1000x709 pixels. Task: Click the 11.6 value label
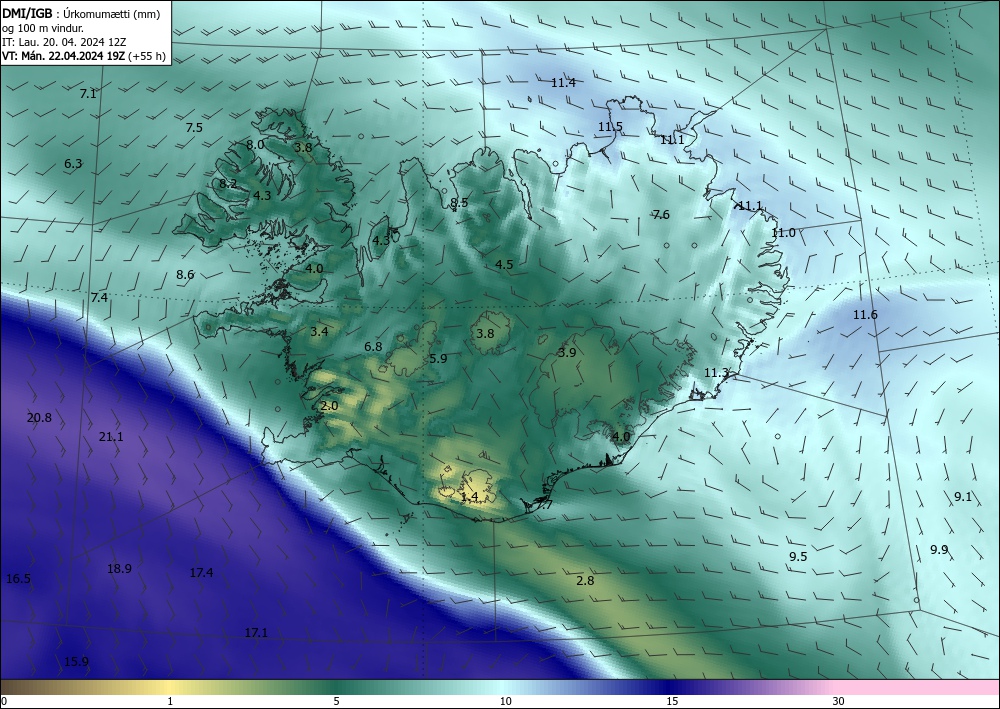pyautogui.click(x=865, y=314)
